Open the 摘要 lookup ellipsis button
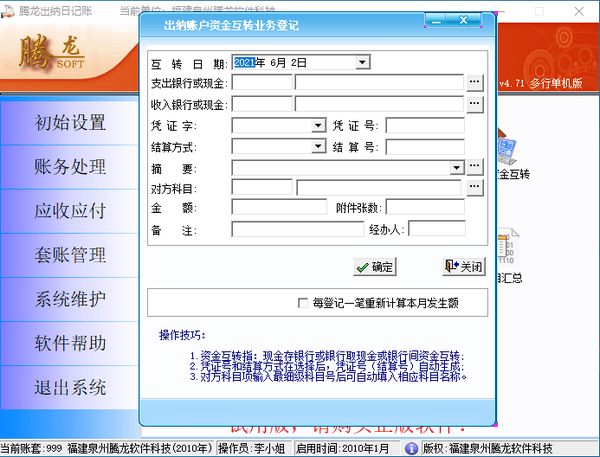The image size is (600, 457). click(x=475, y=166)
